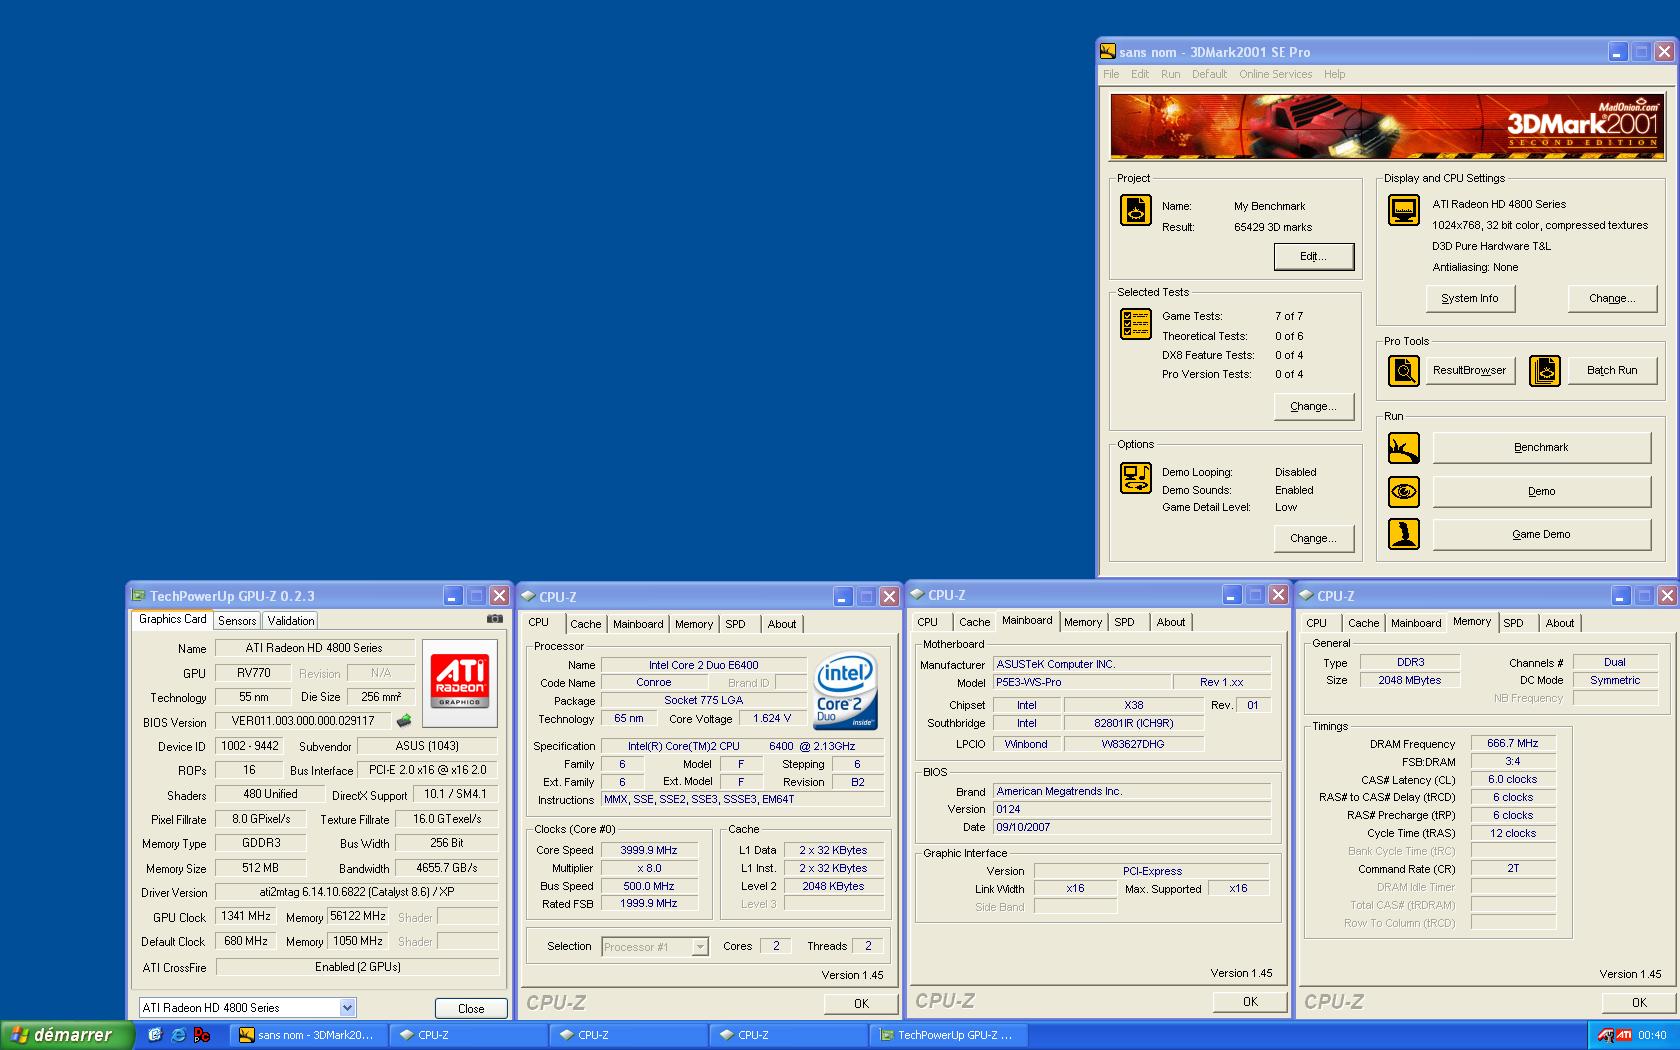
Task: Switch to 3DMark2001 taskbar button
Action: (307, 1035)
